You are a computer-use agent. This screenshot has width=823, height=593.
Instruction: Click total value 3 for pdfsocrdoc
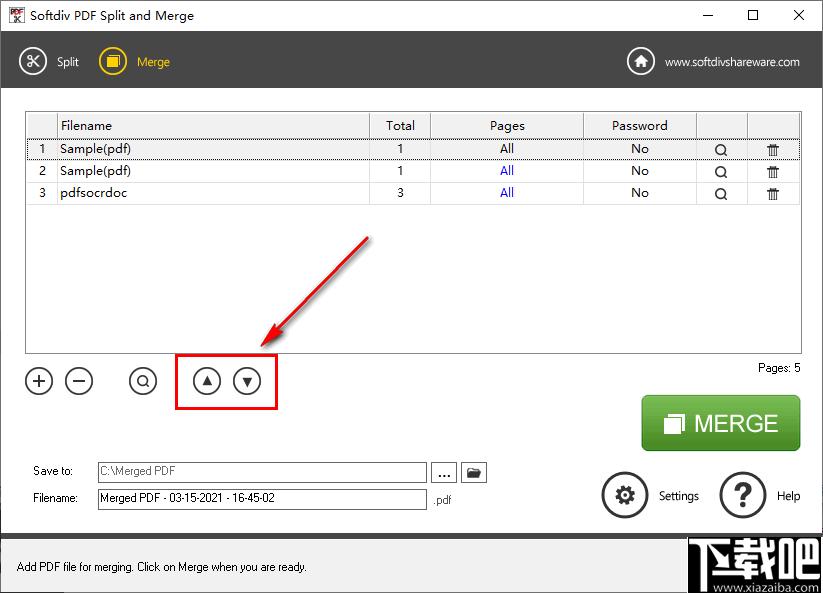pos(400,193)
